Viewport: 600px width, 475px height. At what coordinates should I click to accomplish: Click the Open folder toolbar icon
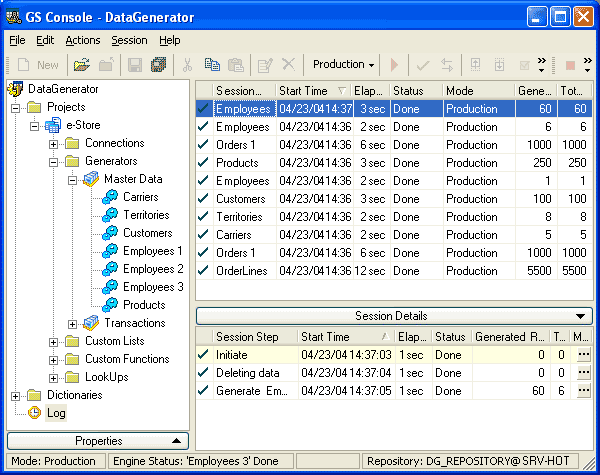click(x=82, y=65)
